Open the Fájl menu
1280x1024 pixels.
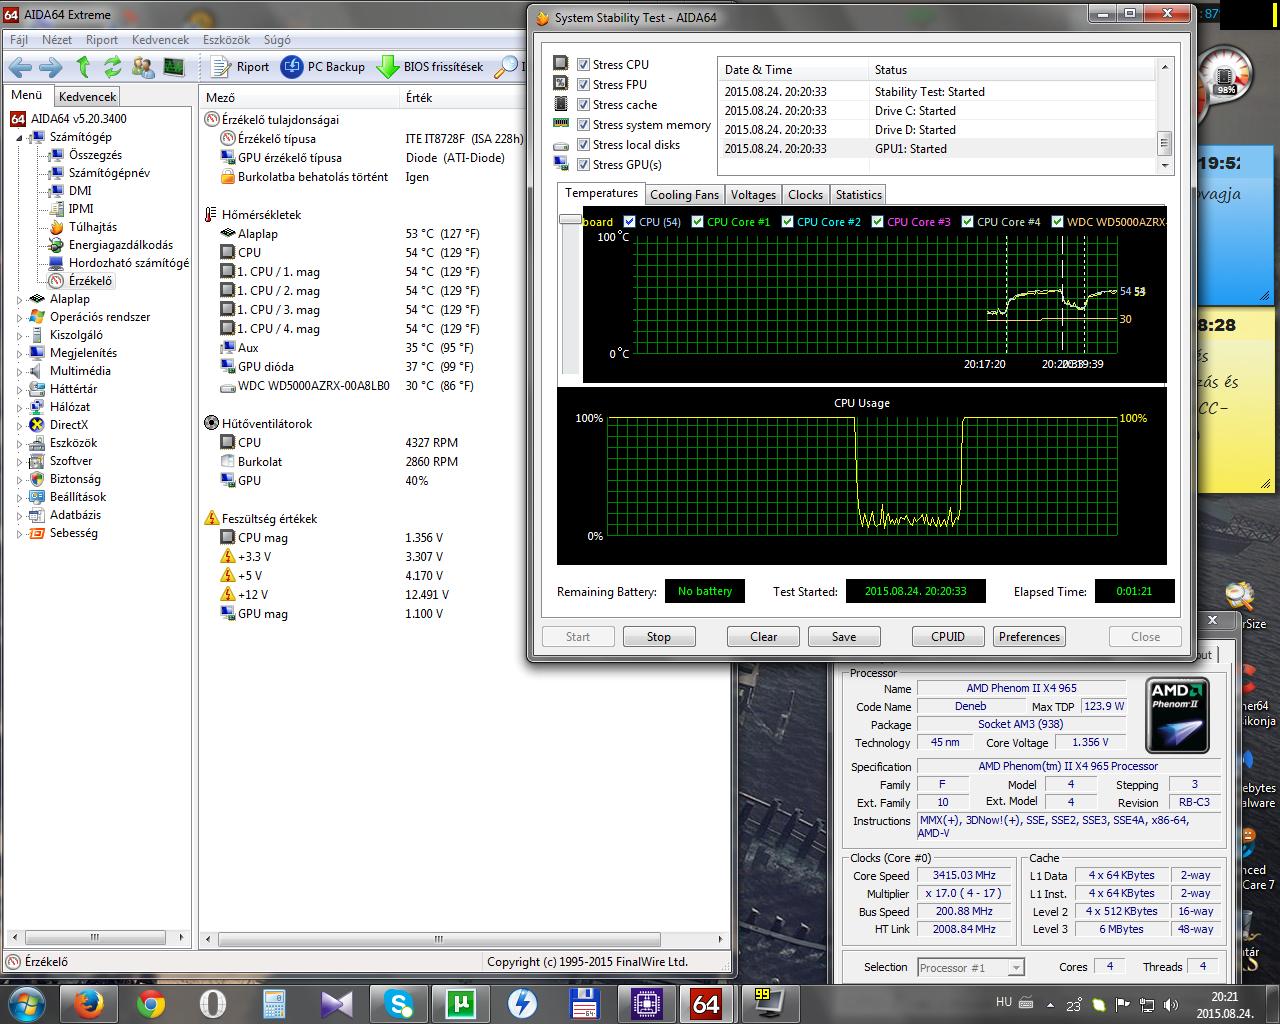(18, 40)
